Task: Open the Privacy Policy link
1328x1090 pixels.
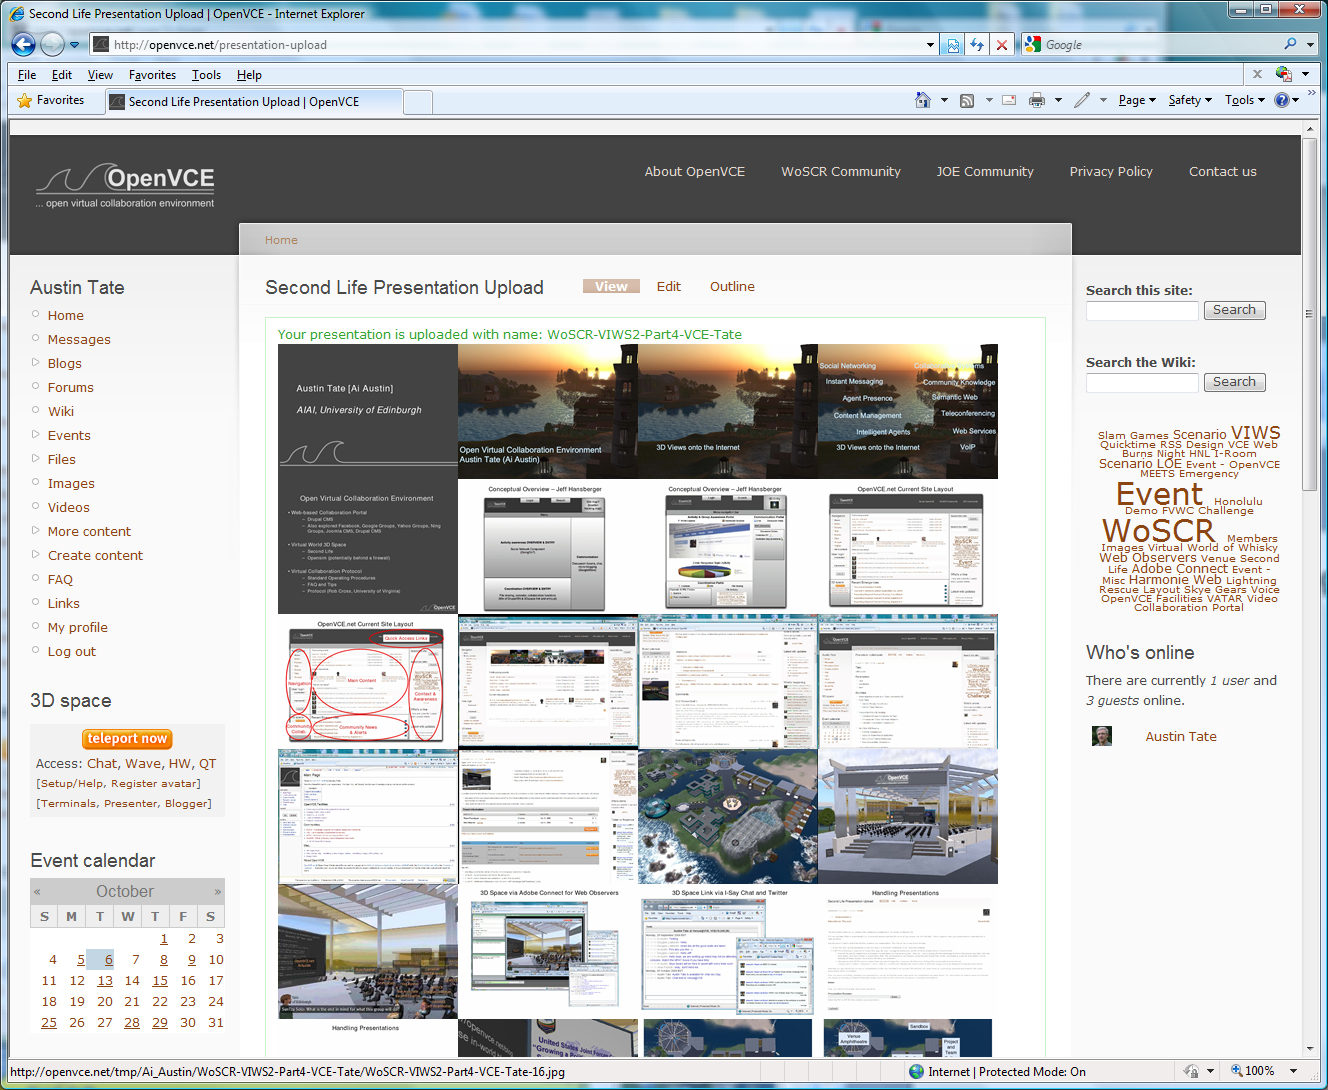Action: click(1111, 172)
